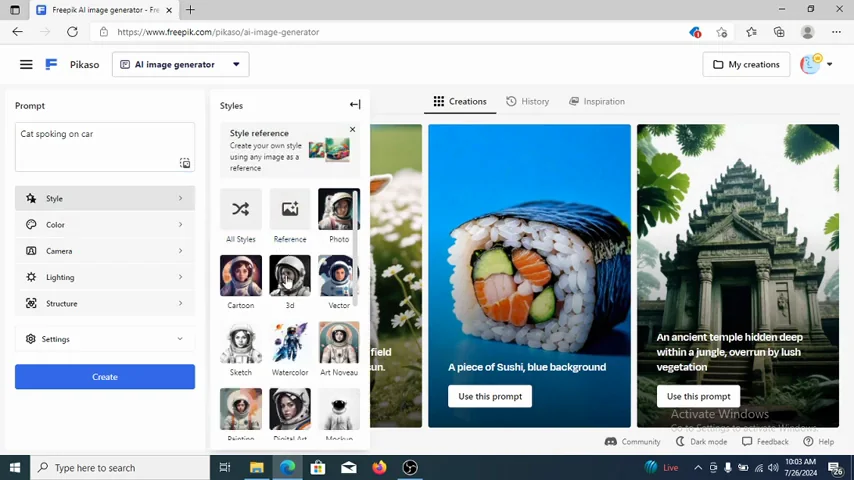Open browser Settings and more menu
This screenshot has width=854, height=480.
836,32
